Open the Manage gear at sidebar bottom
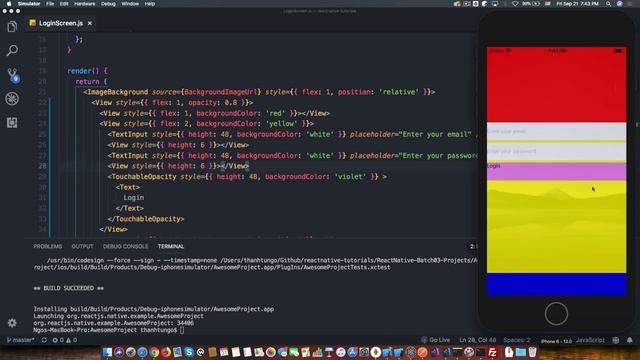The image size is (640, 360). (12, 322)
